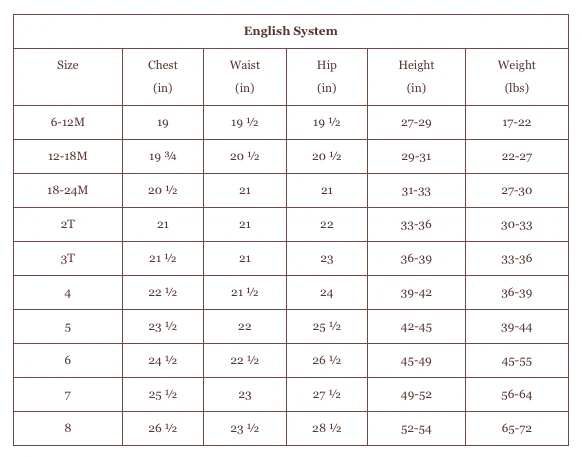Select the 28 ½ hip value
The width and height of the screenshot is (582, 457).
[327, 428]
